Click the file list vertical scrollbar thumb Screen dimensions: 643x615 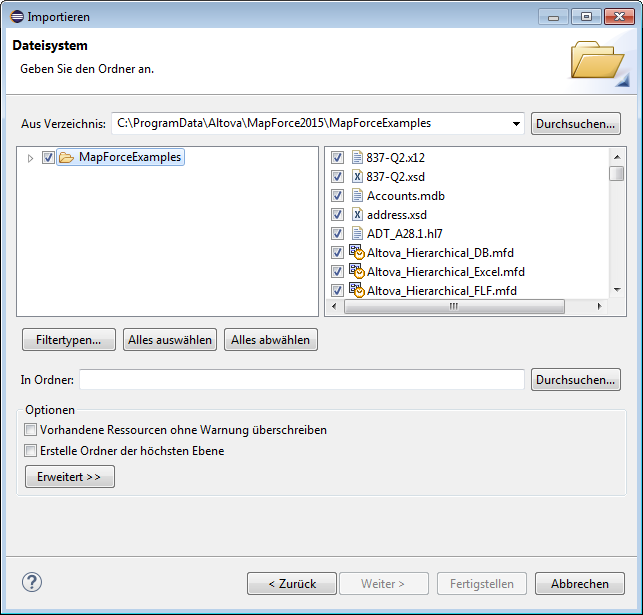(x=616, y=173)
